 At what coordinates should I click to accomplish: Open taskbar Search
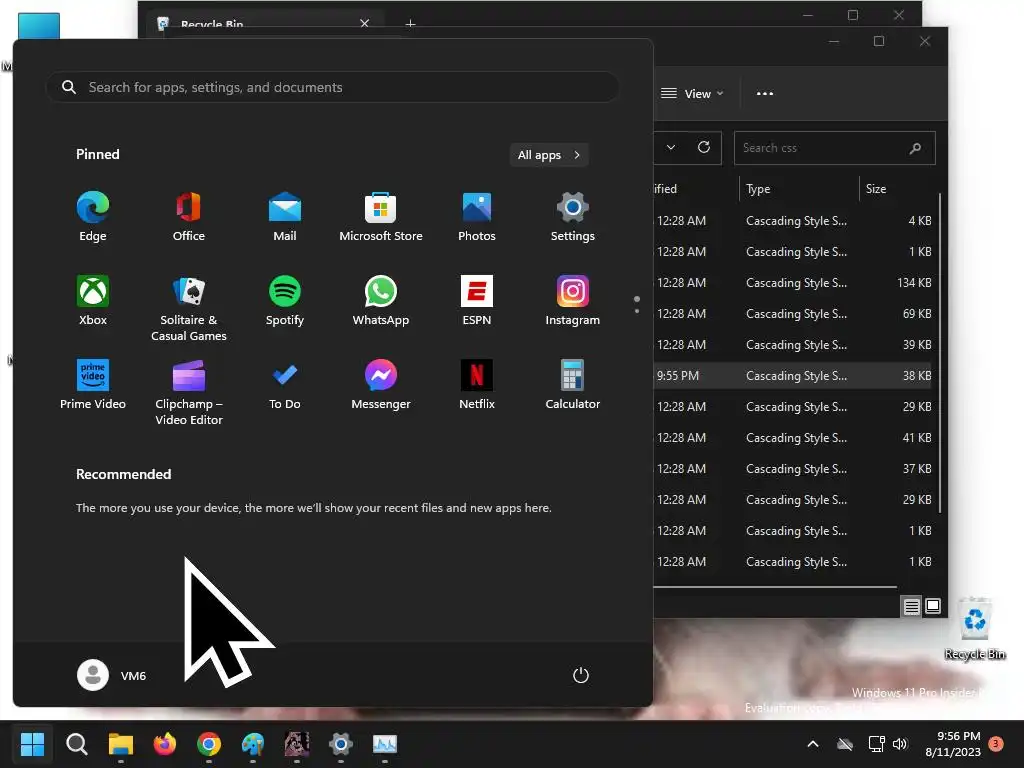tap(76, 744)
